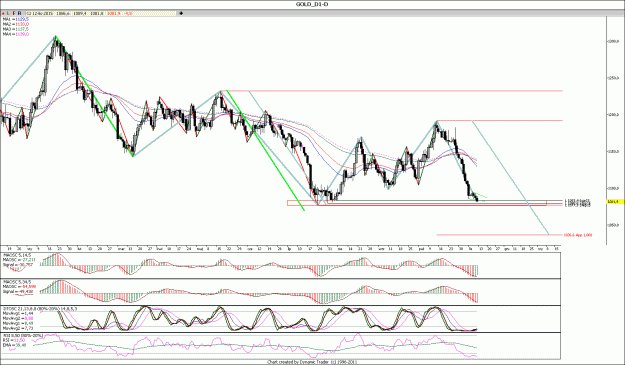Click the RSI 8,50 indicator title

click(x=23, y=336)
